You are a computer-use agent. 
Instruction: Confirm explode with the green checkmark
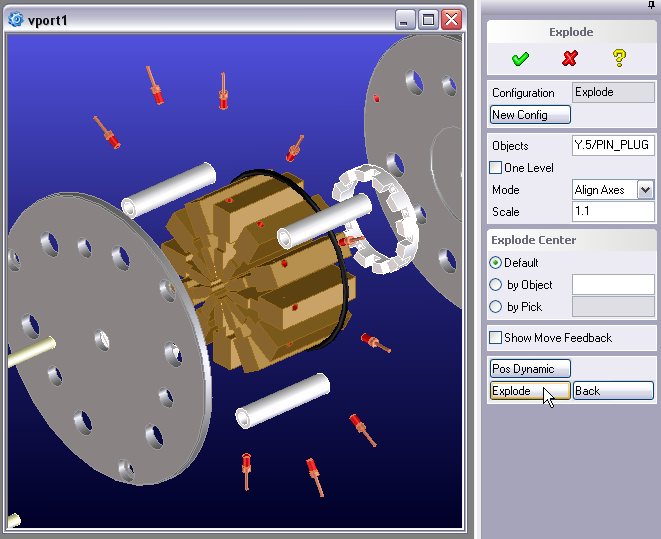[x=520, y=59]
